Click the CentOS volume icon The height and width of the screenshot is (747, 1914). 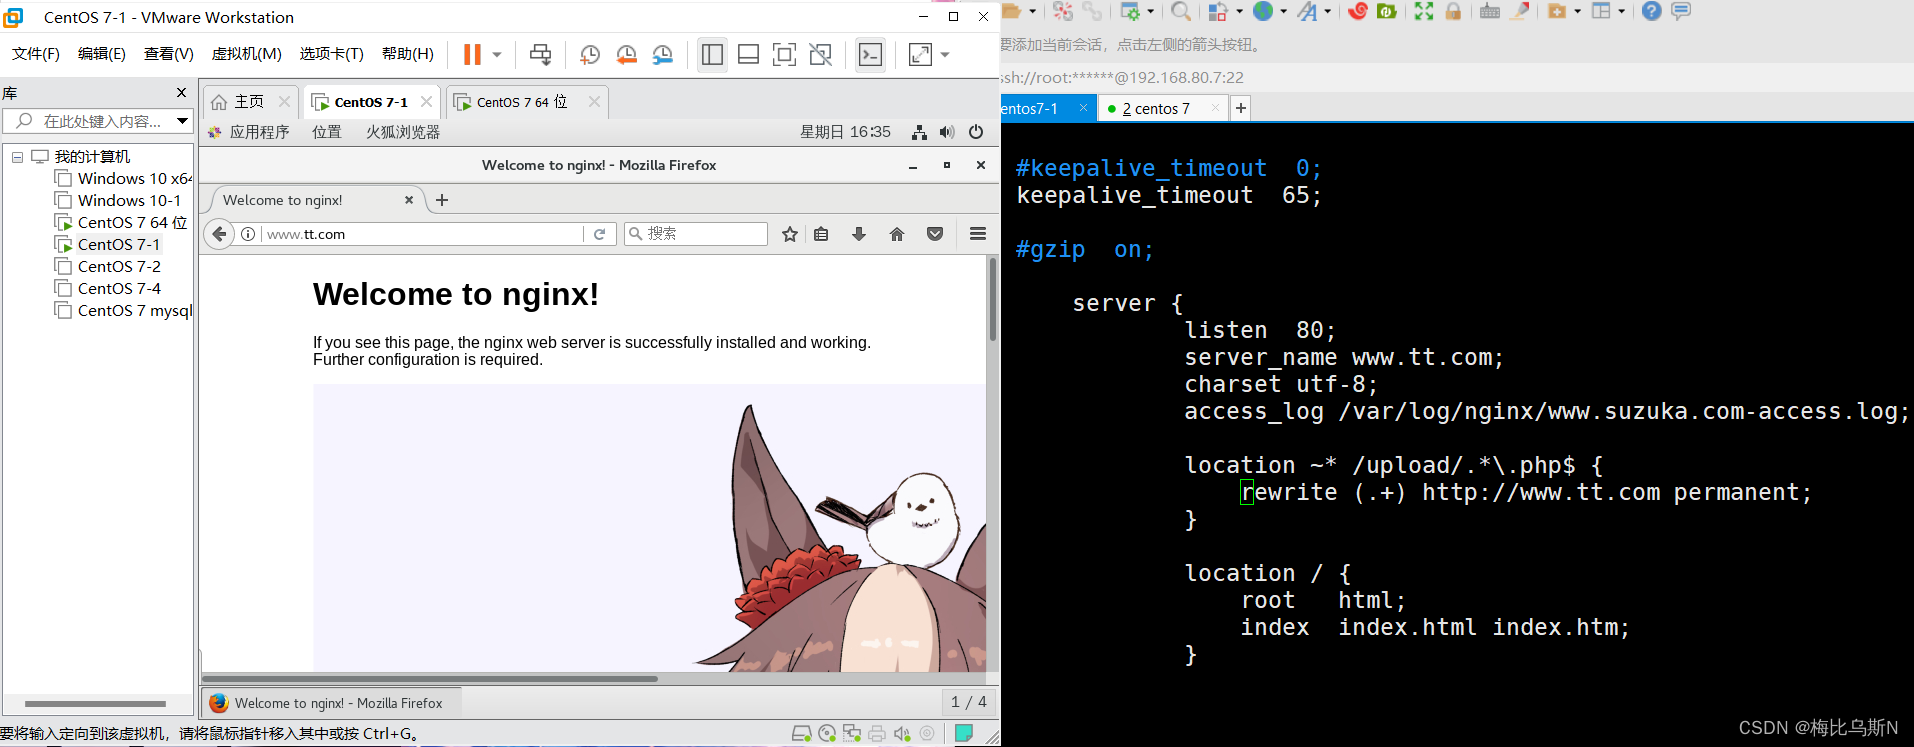pyautogui.click(x=947, y=132)
